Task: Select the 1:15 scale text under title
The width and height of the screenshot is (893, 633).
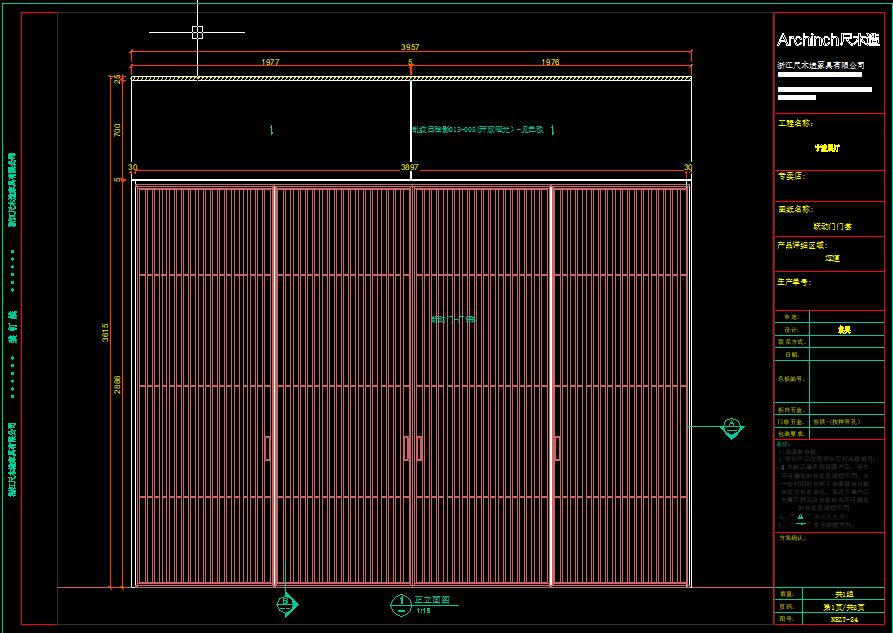Action: tap(424, 611)
